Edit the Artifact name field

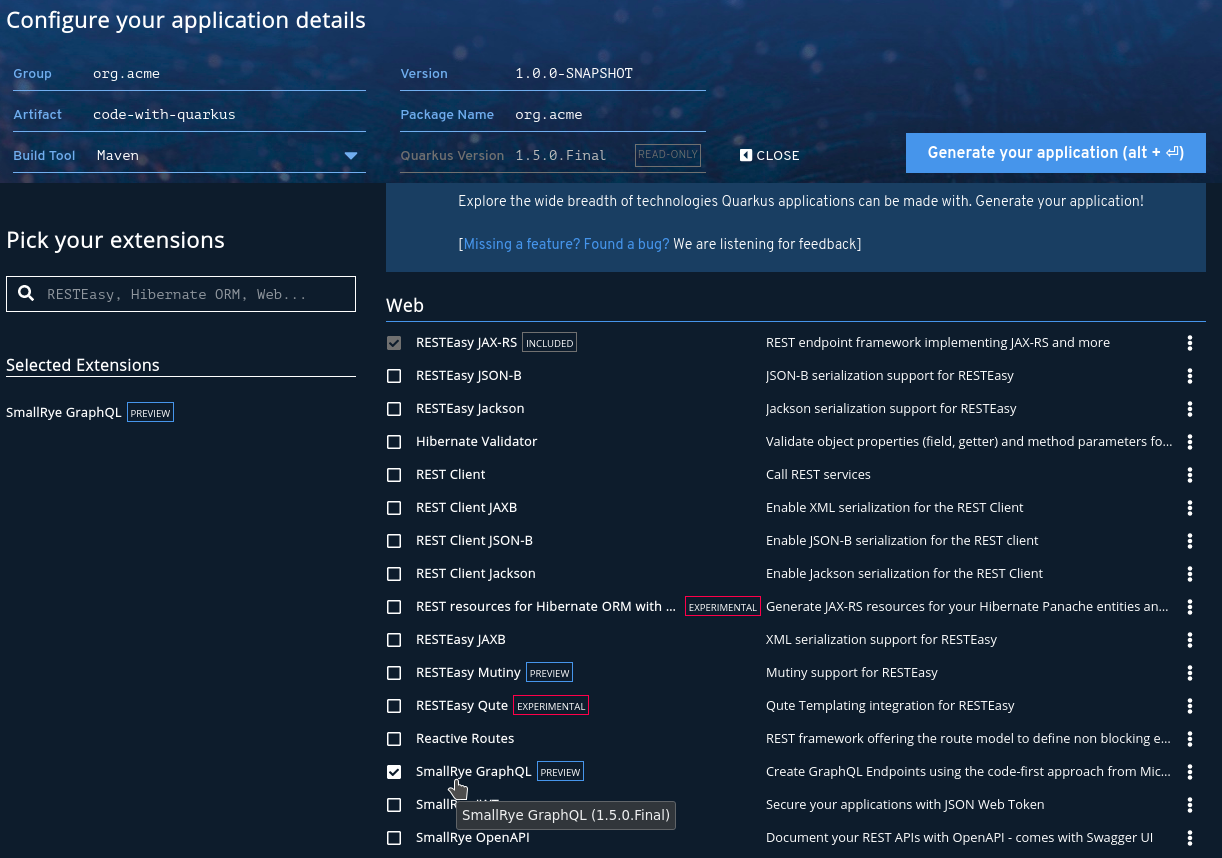coord(228,115)
